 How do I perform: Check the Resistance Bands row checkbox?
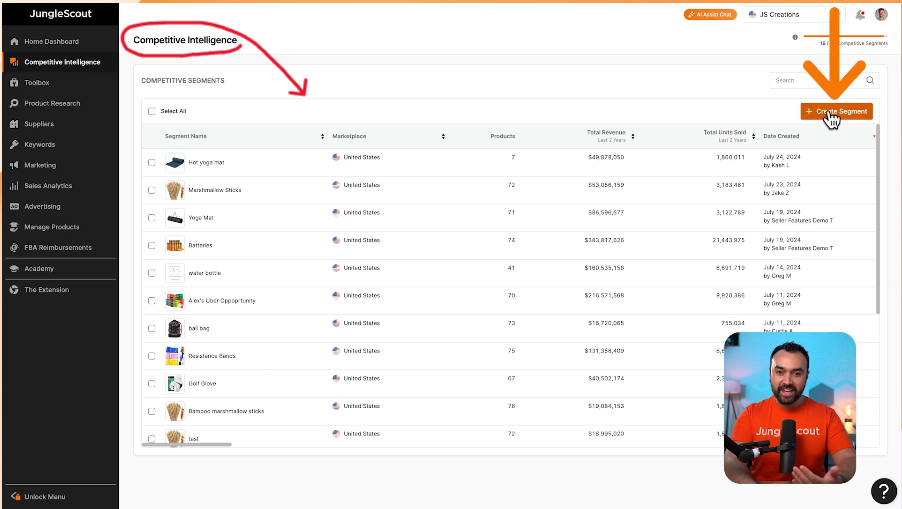[x=152, y=356]
